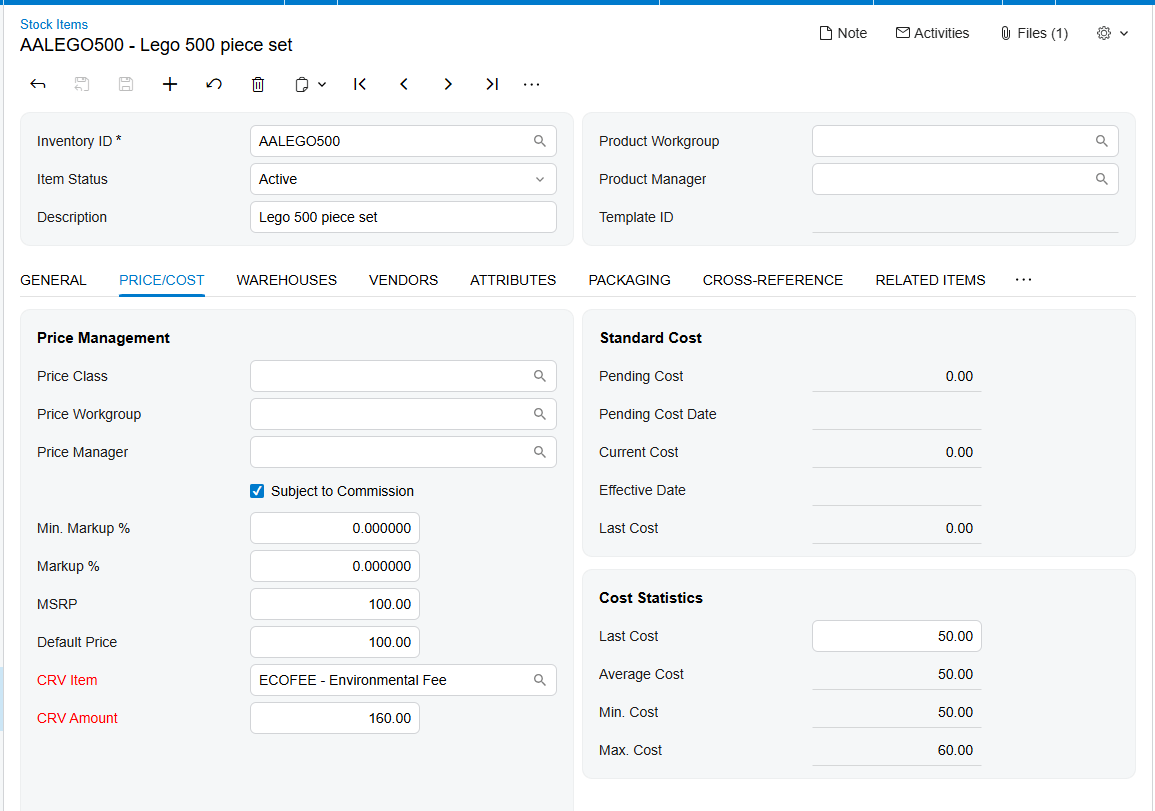Click the CRV Amount field

tap(335, 718)
